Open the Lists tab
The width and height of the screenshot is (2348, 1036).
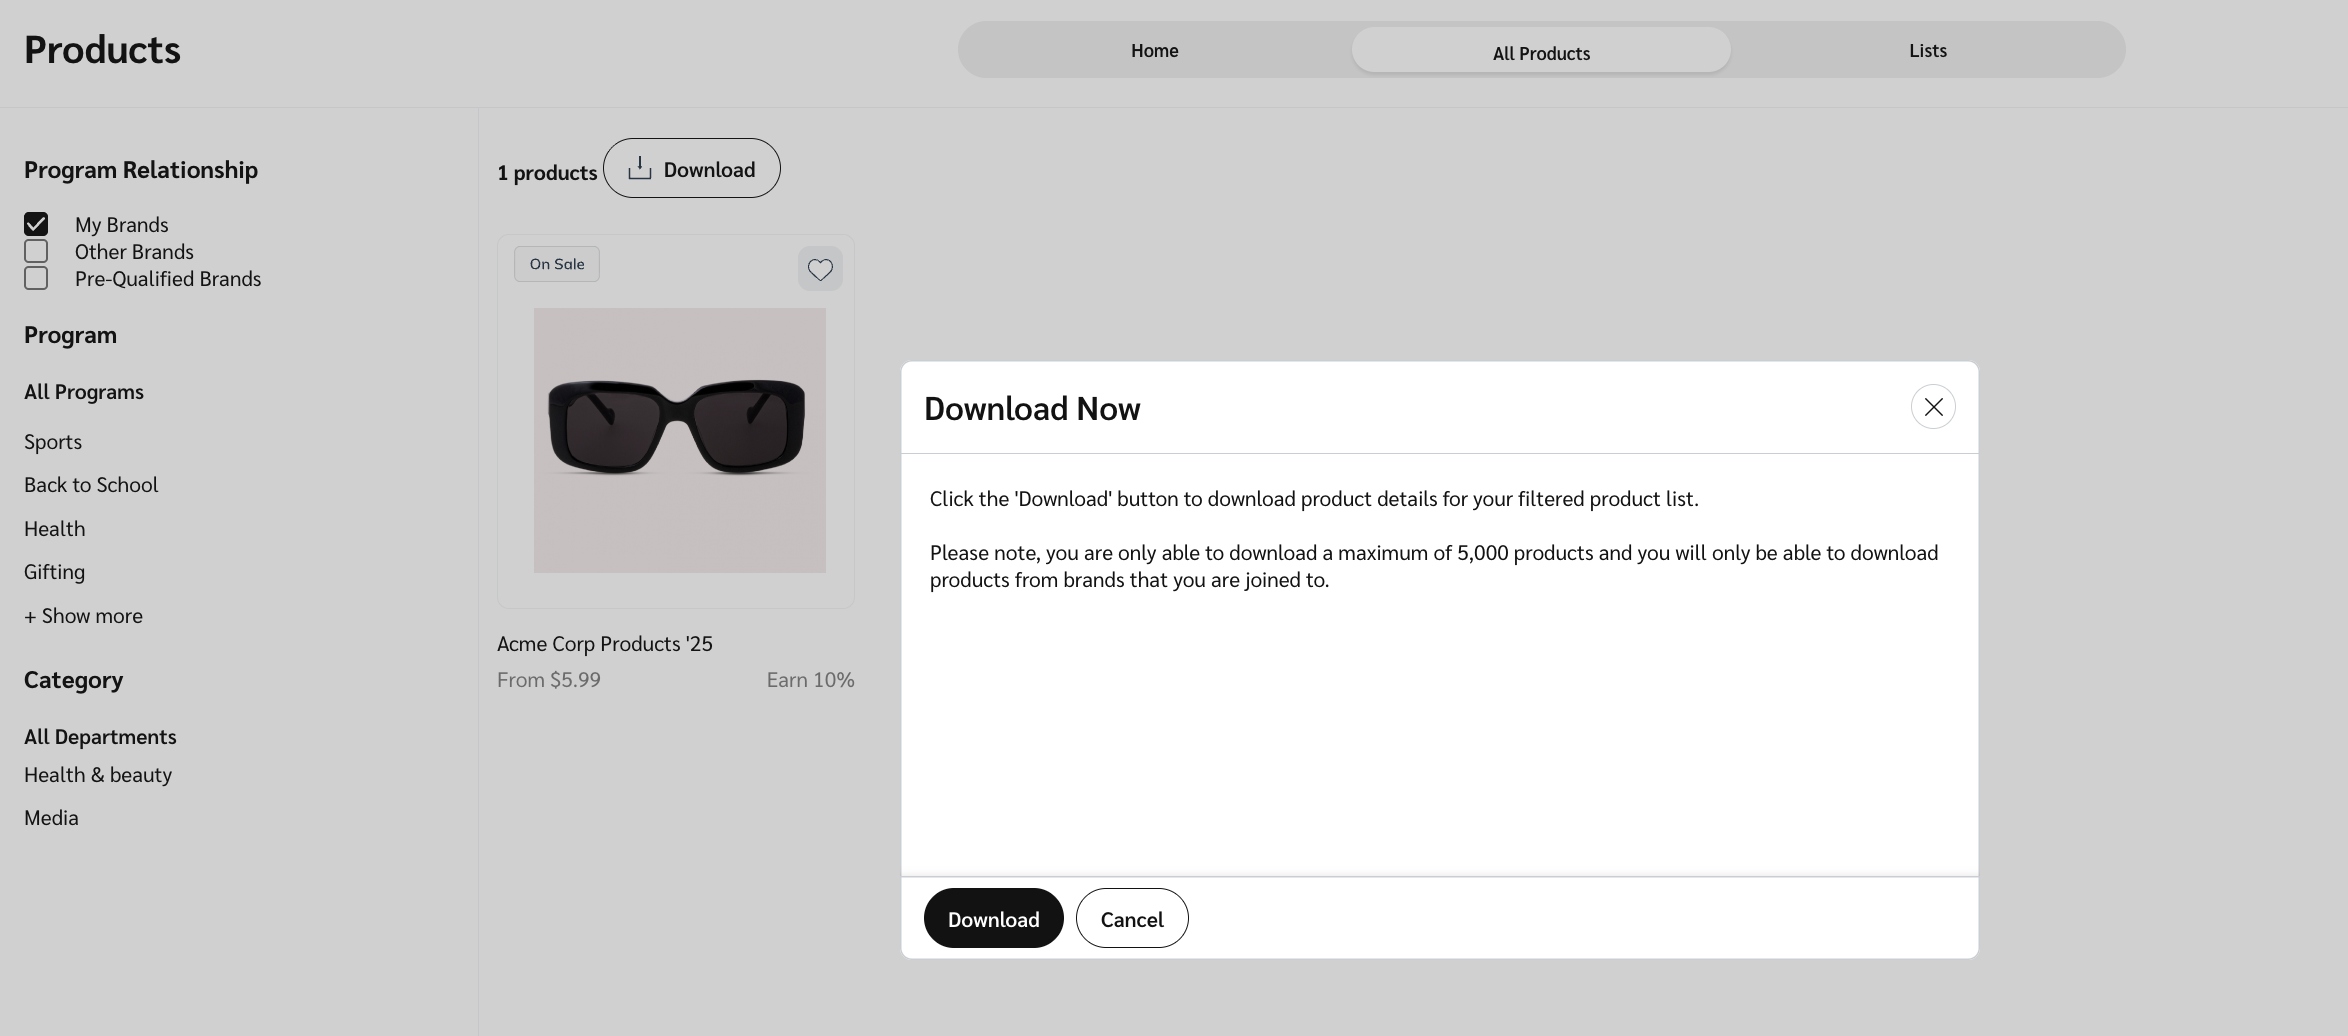(1927, 51)
